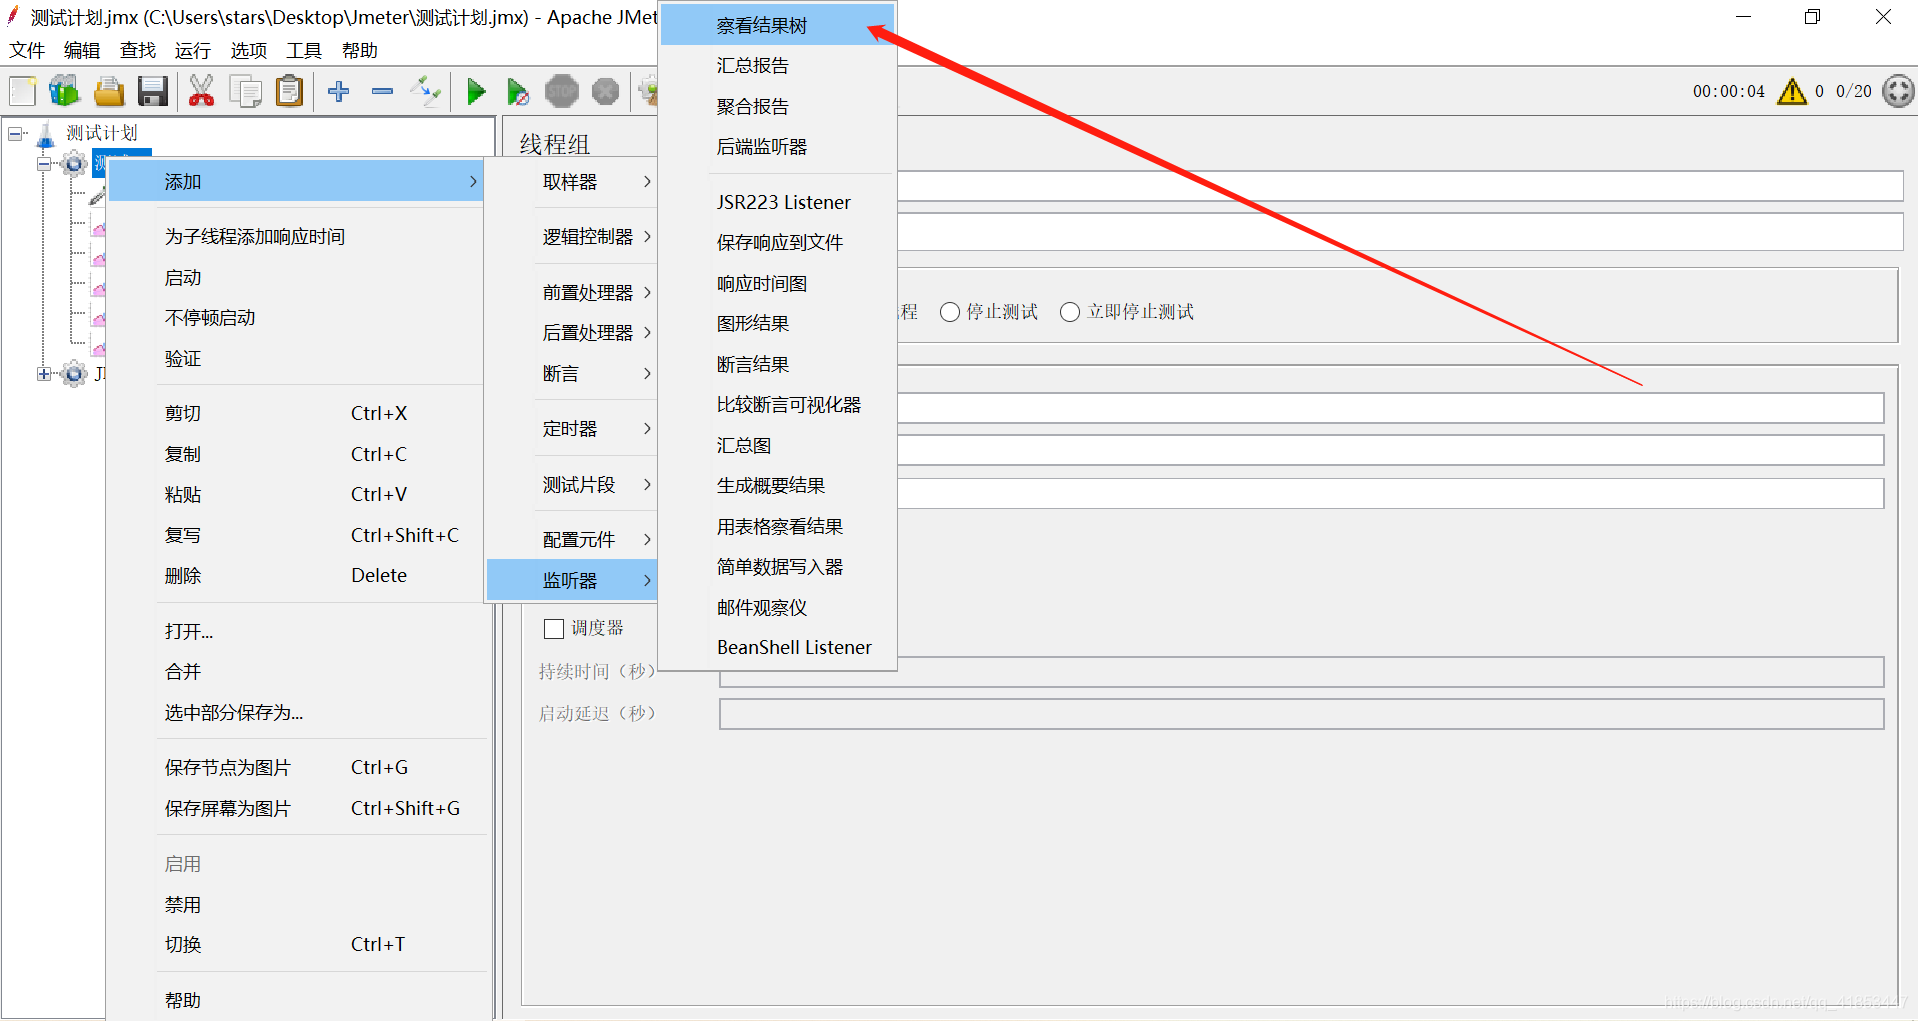Choose 图形结果 listener
The image size is (1918, 1021).
[778, 324]
